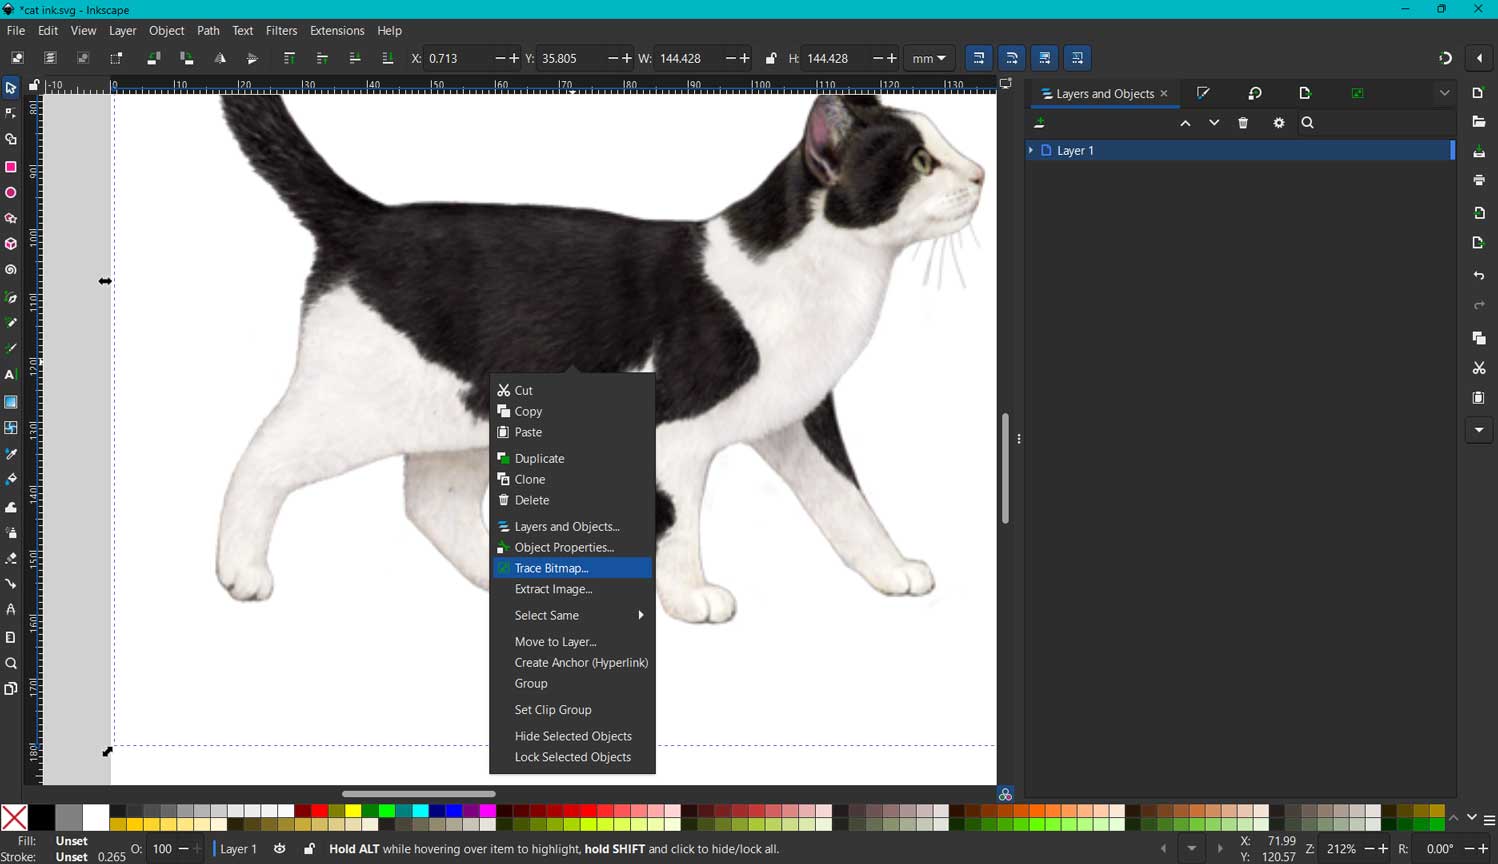Delete the selected layer
Image resolution: width=1498 pixels, height=864 pixels.
tap(1243, 122)
